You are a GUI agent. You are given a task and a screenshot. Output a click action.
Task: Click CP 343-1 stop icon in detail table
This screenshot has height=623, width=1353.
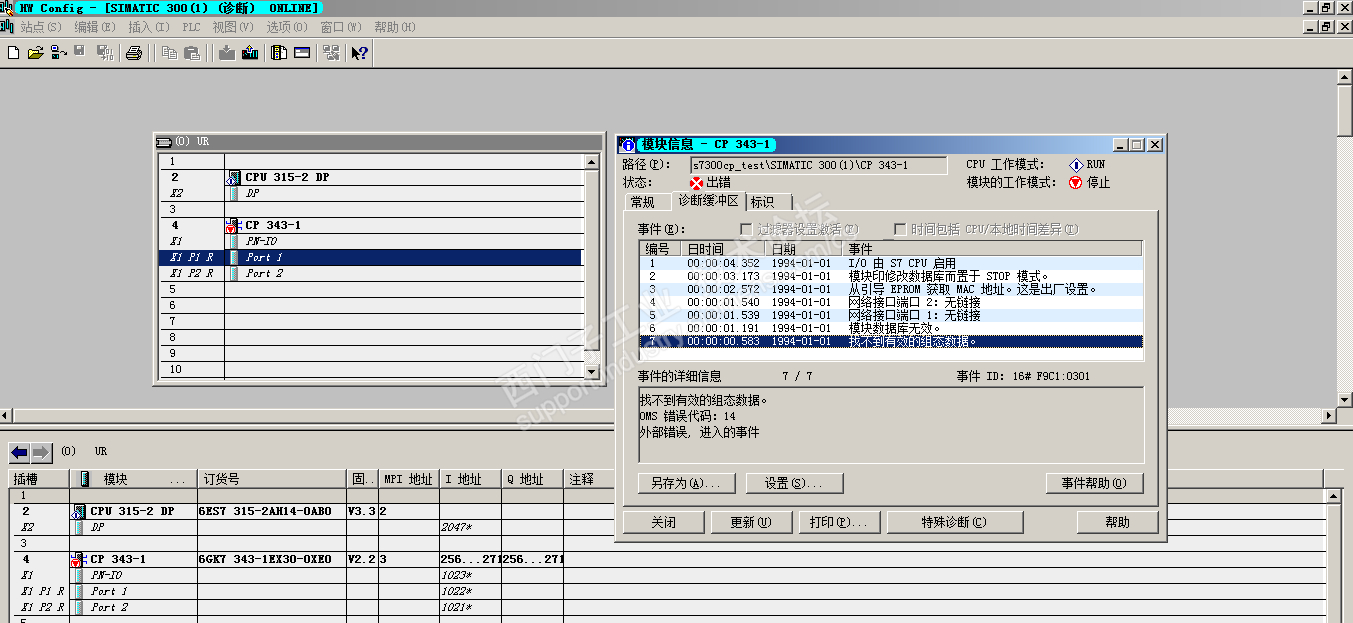[79, 559]
